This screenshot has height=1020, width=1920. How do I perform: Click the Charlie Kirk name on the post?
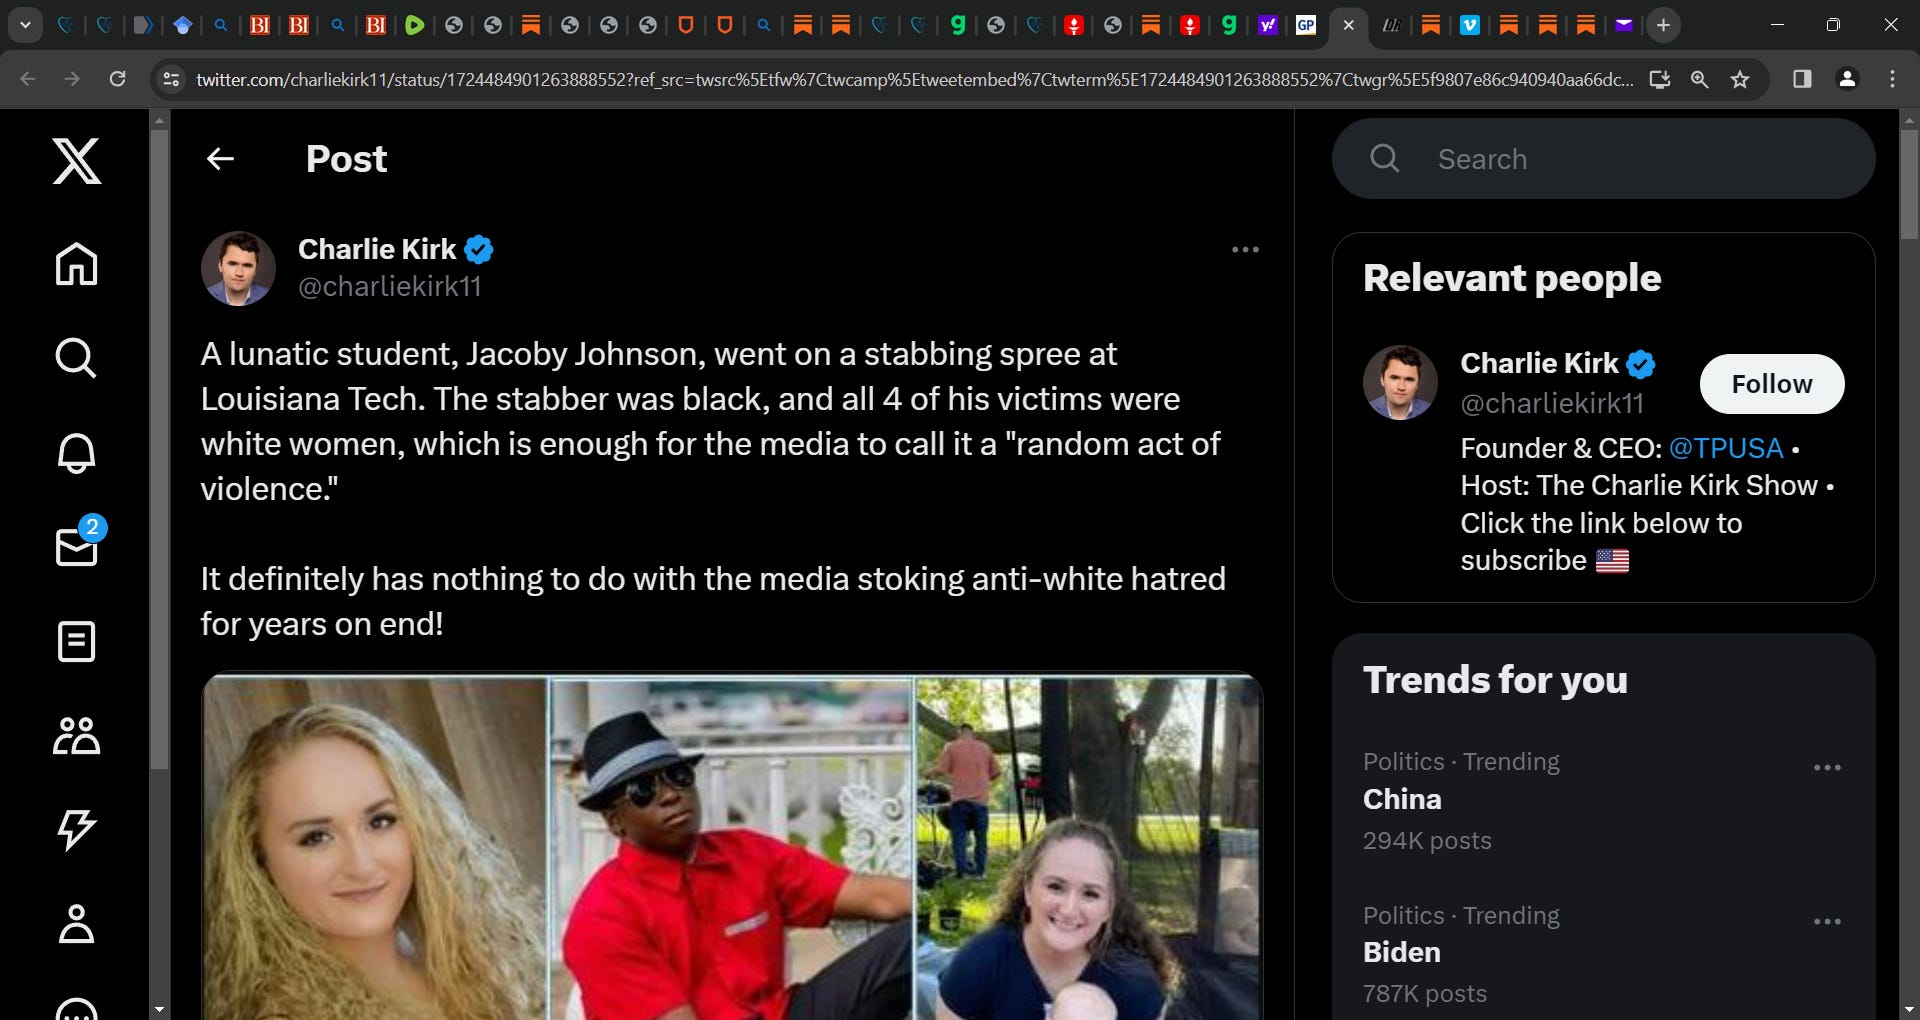click(x=377, y=249)
